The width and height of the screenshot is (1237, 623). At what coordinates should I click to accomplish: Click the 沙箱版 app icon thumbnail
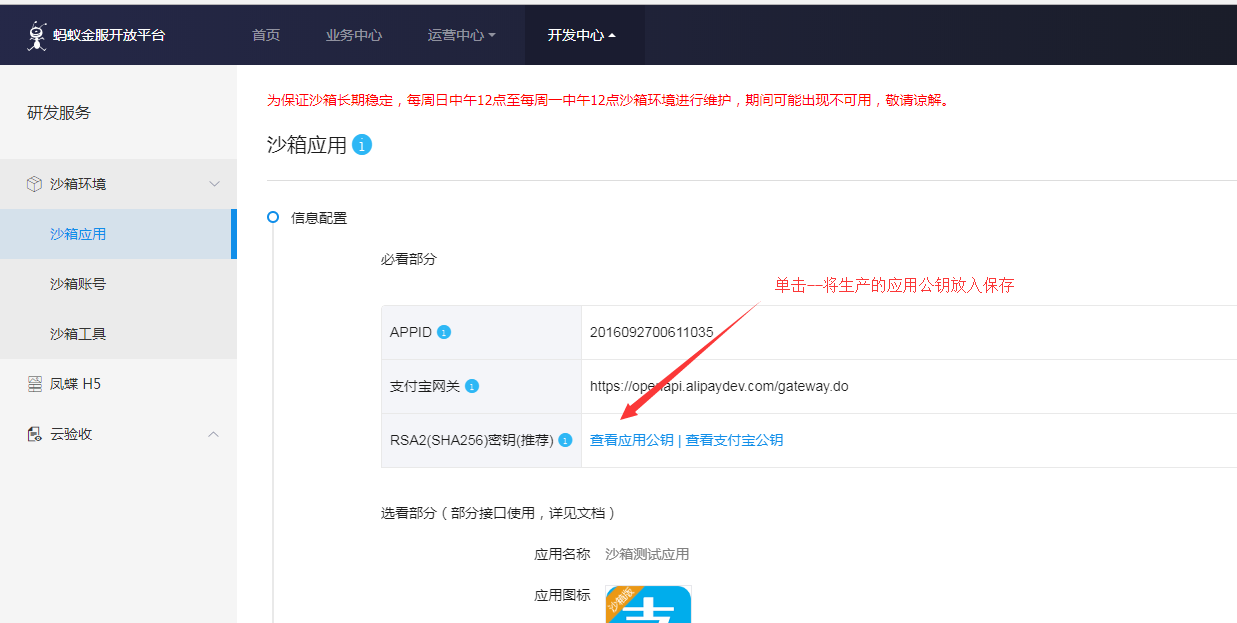click(x=648, y=604)
